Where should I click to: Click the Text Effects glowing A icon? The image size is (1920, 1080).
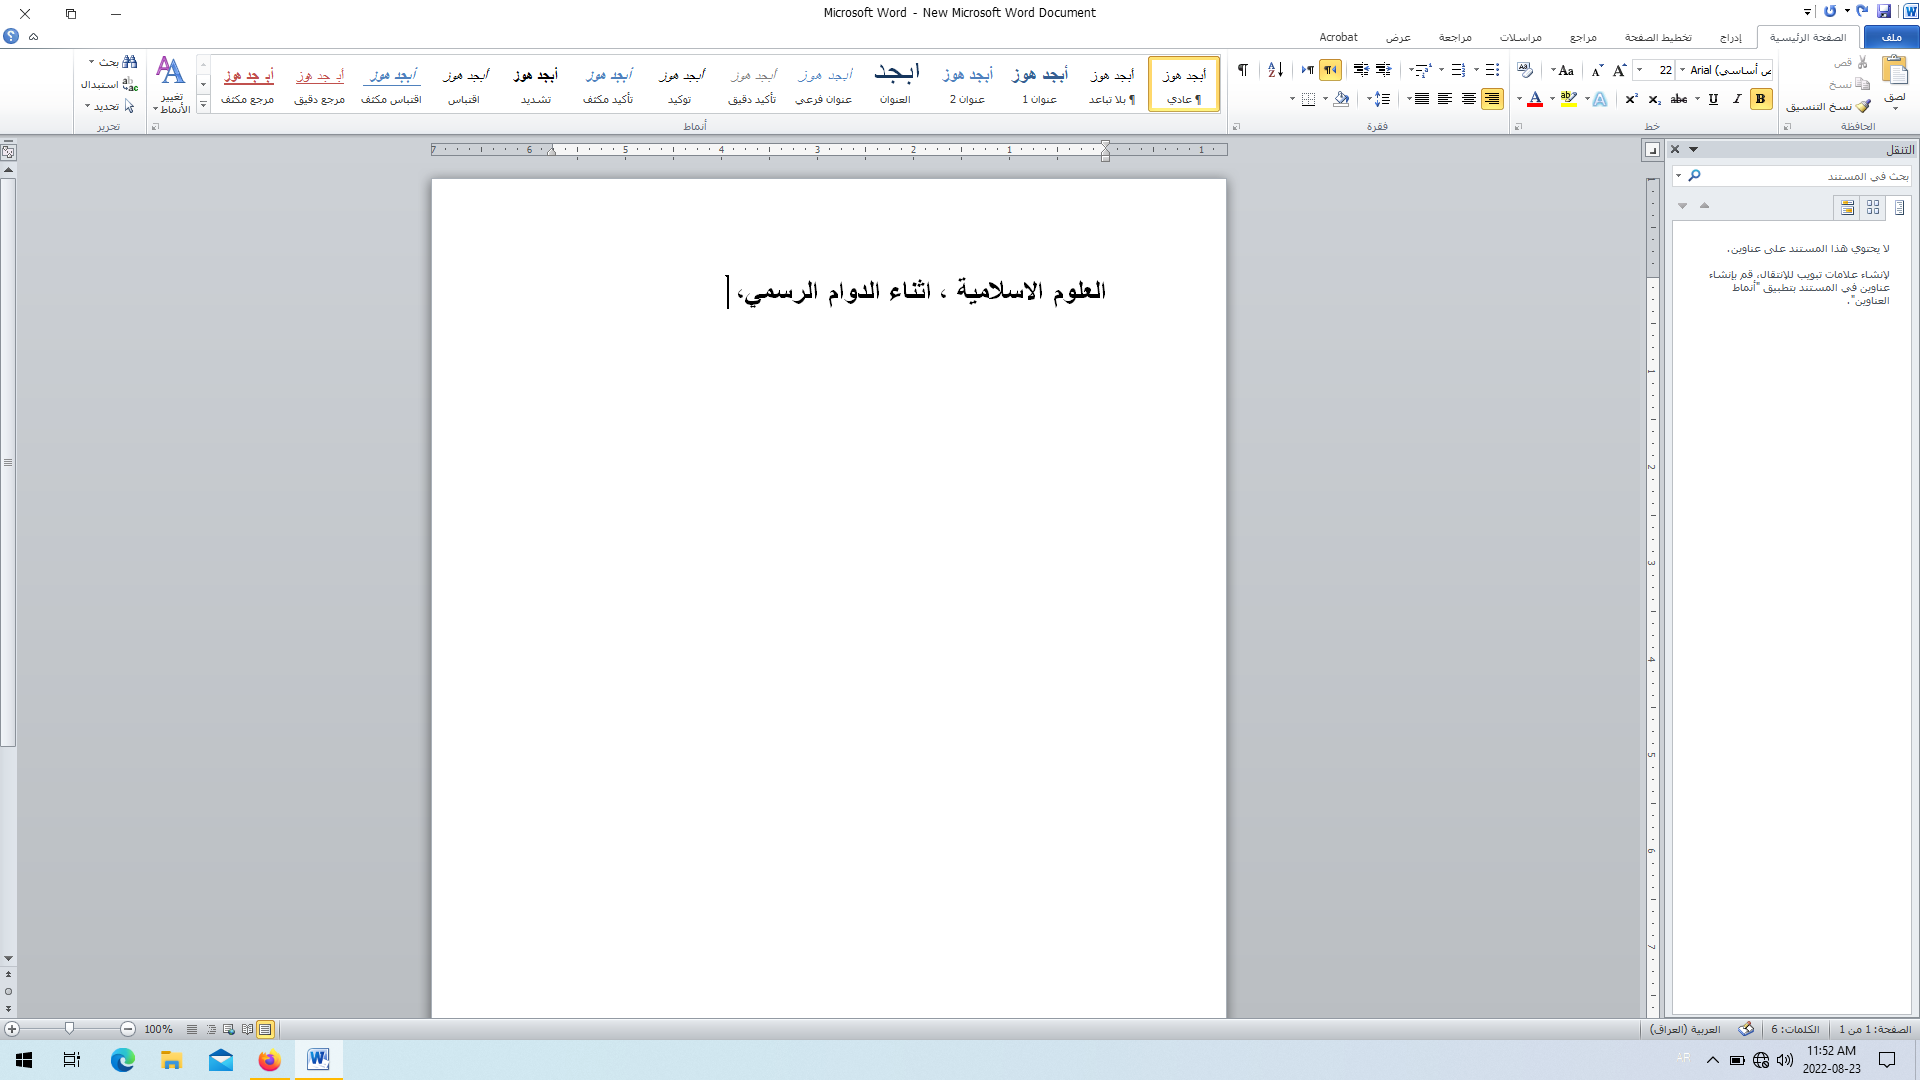(x=1600, y=99)
